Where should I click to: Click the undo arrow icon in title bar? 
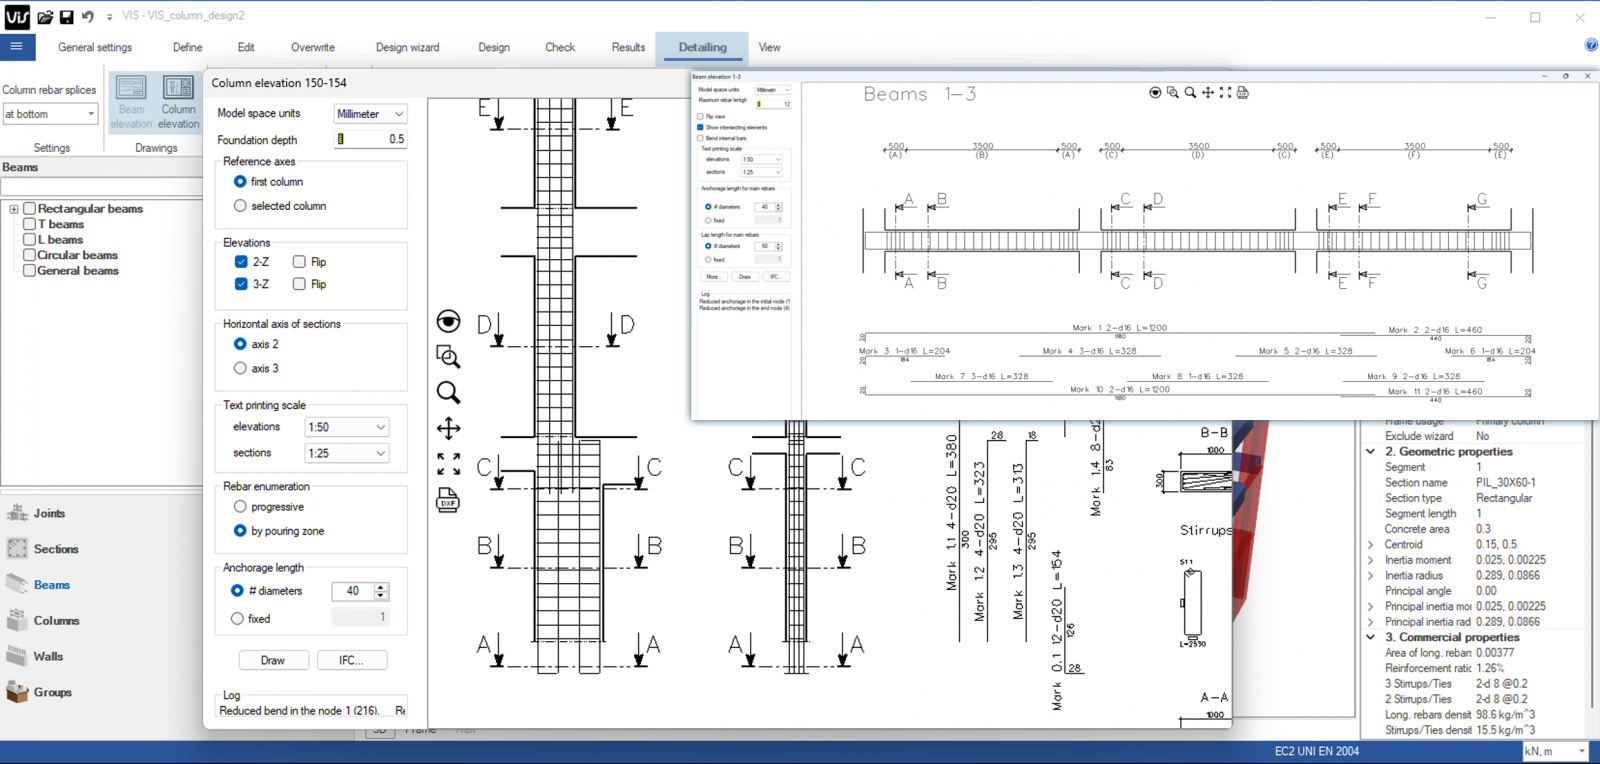(88, 17)
